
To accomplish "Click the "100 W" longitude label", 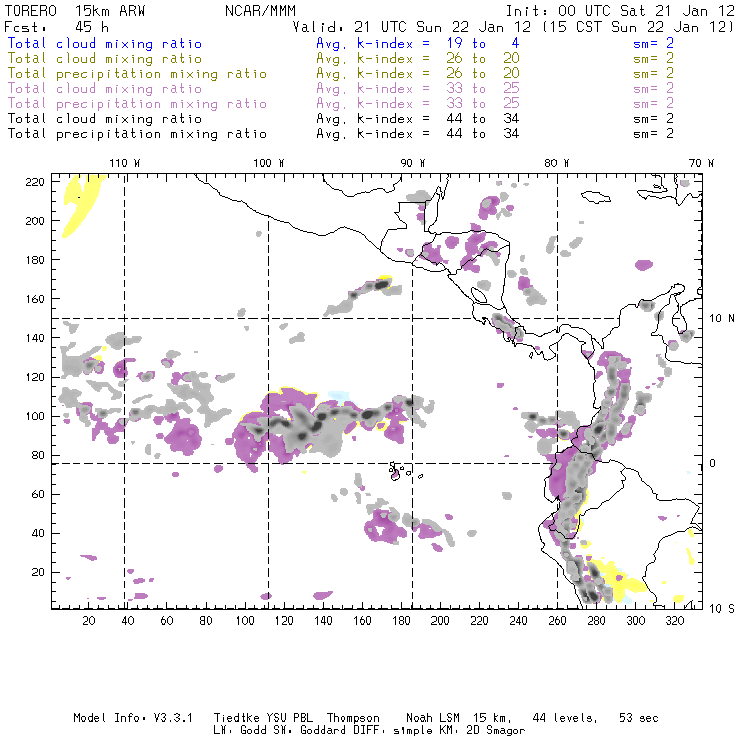I will coord(269,163).
